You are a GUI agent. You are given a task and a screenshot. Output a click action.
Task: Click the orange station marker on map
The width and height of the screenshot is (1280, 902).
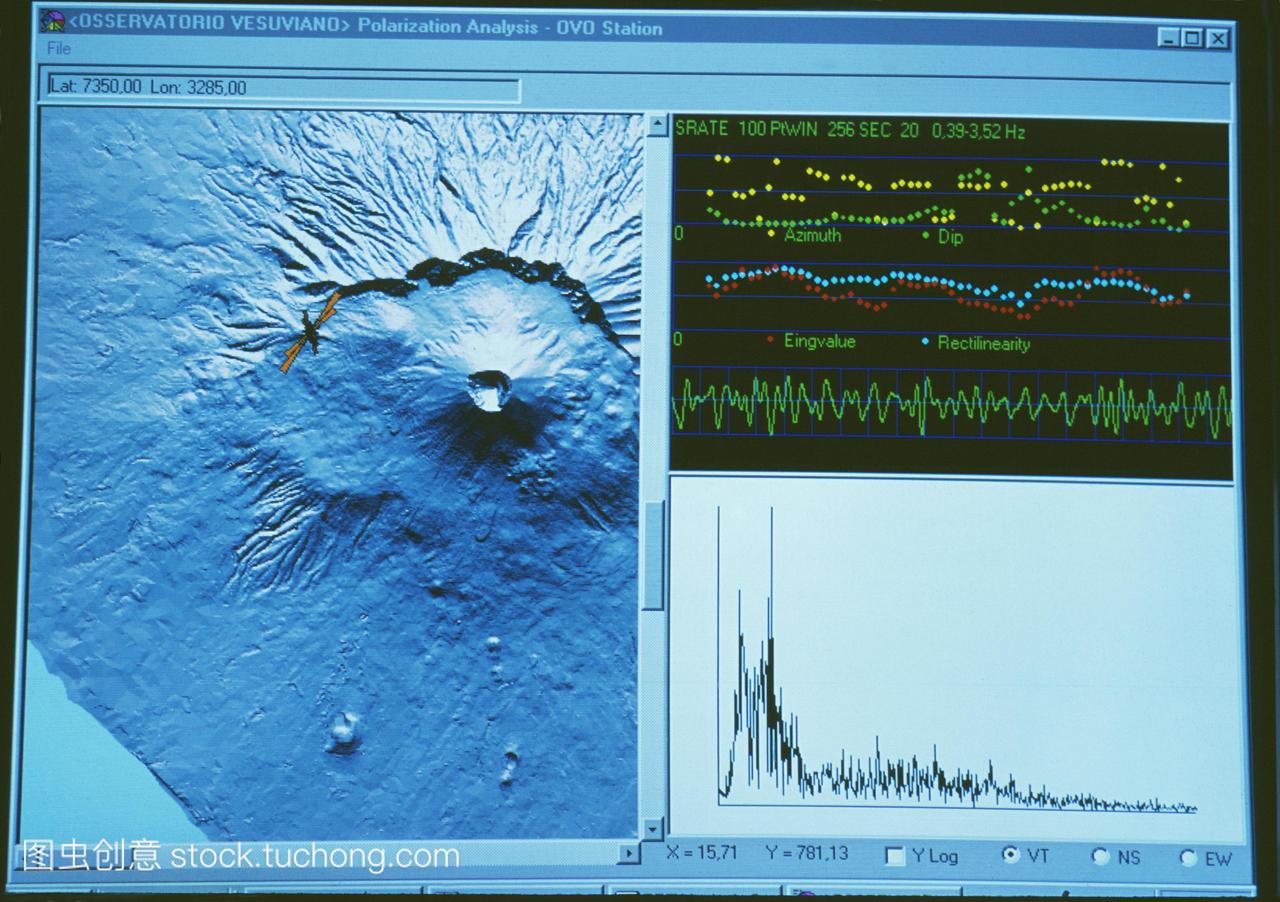pos(309,332)
